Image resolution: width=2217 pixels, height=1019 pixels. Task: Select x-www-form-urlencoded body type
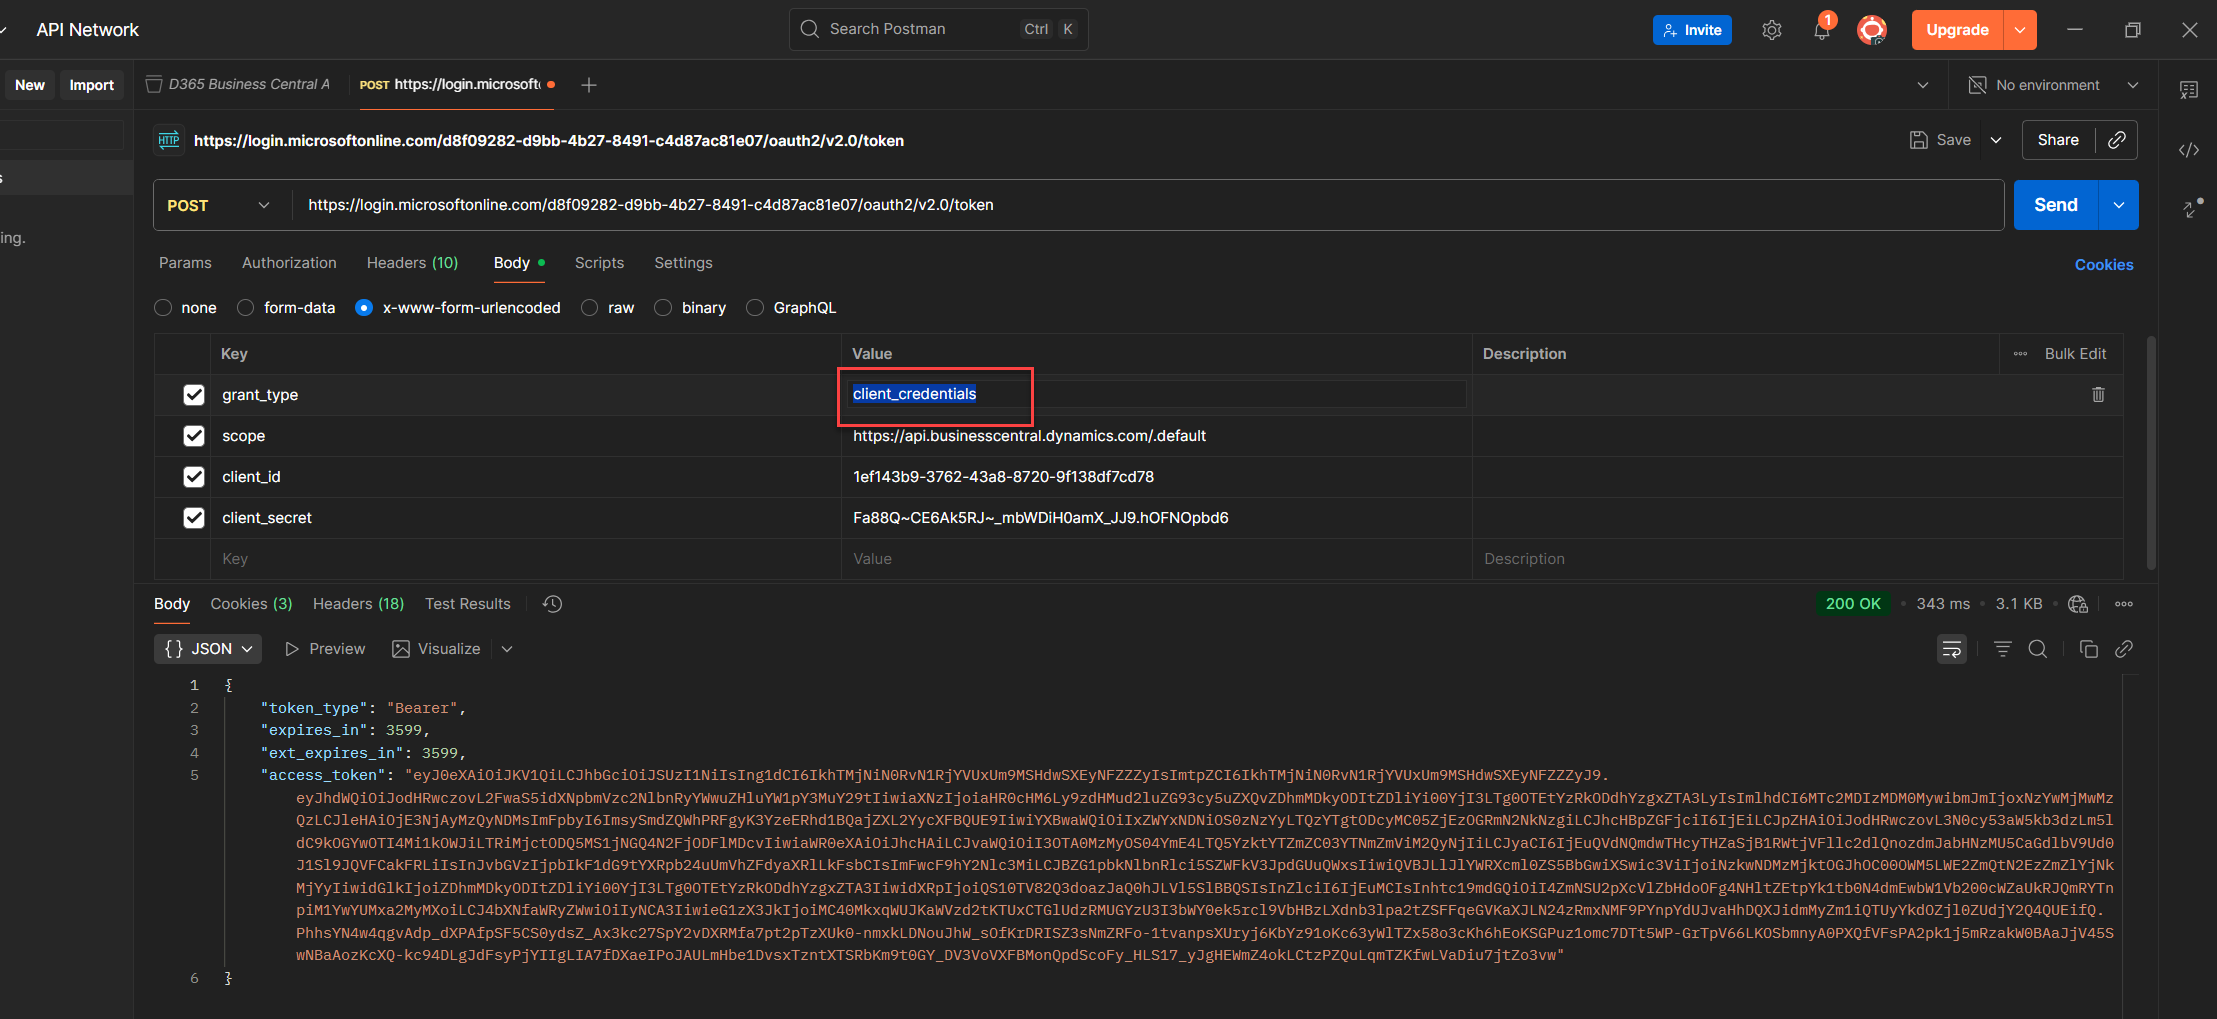coord(364,308)
